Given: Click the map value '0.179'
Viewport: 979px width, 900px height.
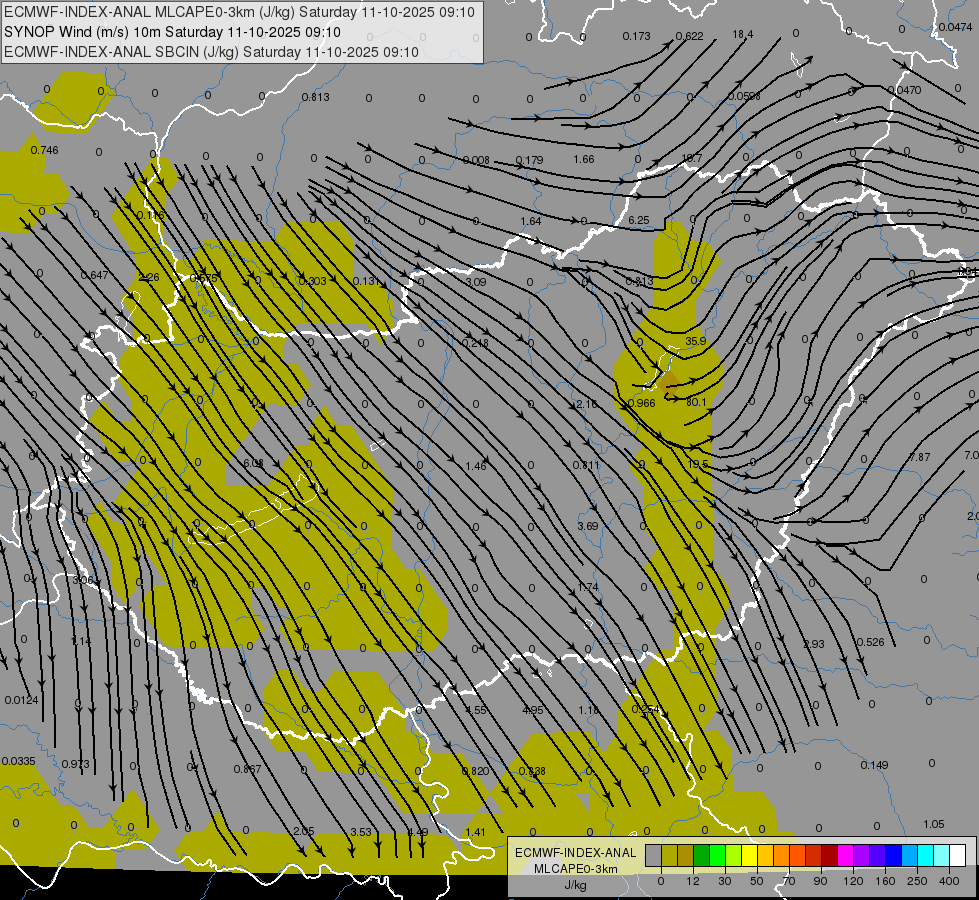Looking at the screenshot, I should (x=529, y=161).
